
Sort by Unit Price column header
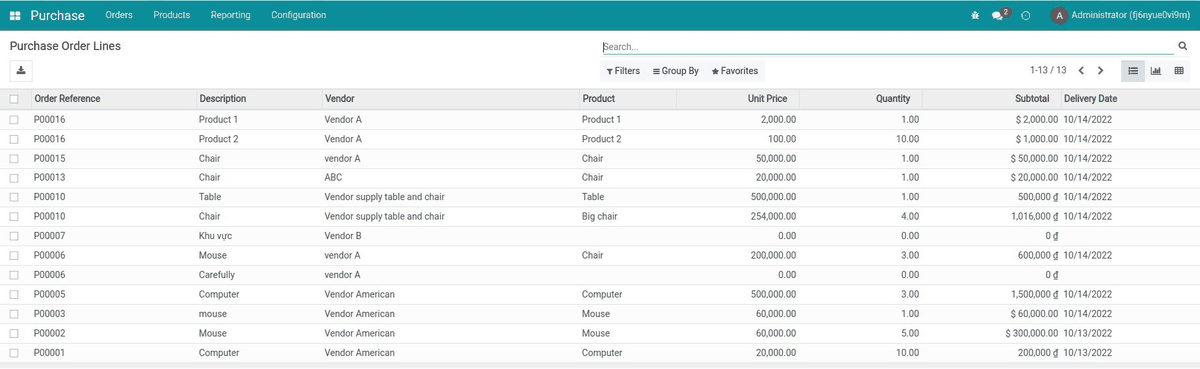(x=767, y=99)
